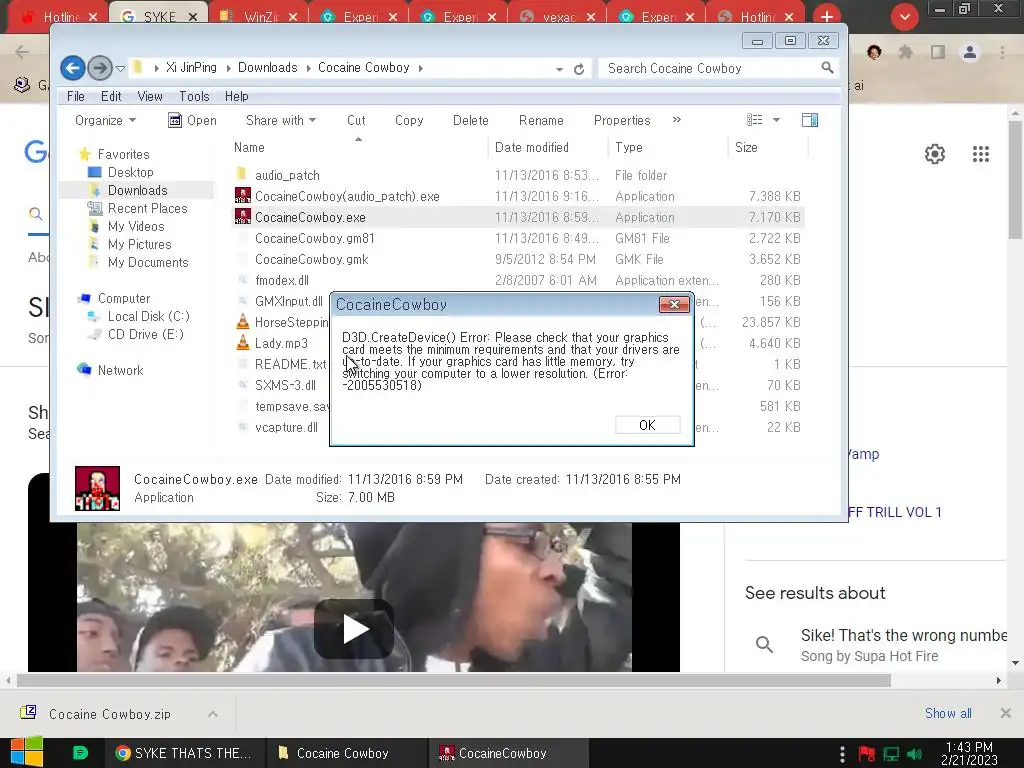Open the View menu
The height and width of the screenshot is (768, 1024).
point(150,96)
